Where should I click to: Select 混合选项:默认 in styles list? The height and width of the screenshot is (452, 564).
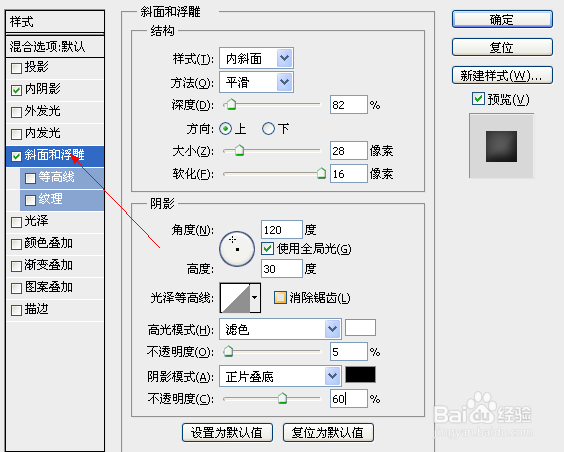pos(55,46)
